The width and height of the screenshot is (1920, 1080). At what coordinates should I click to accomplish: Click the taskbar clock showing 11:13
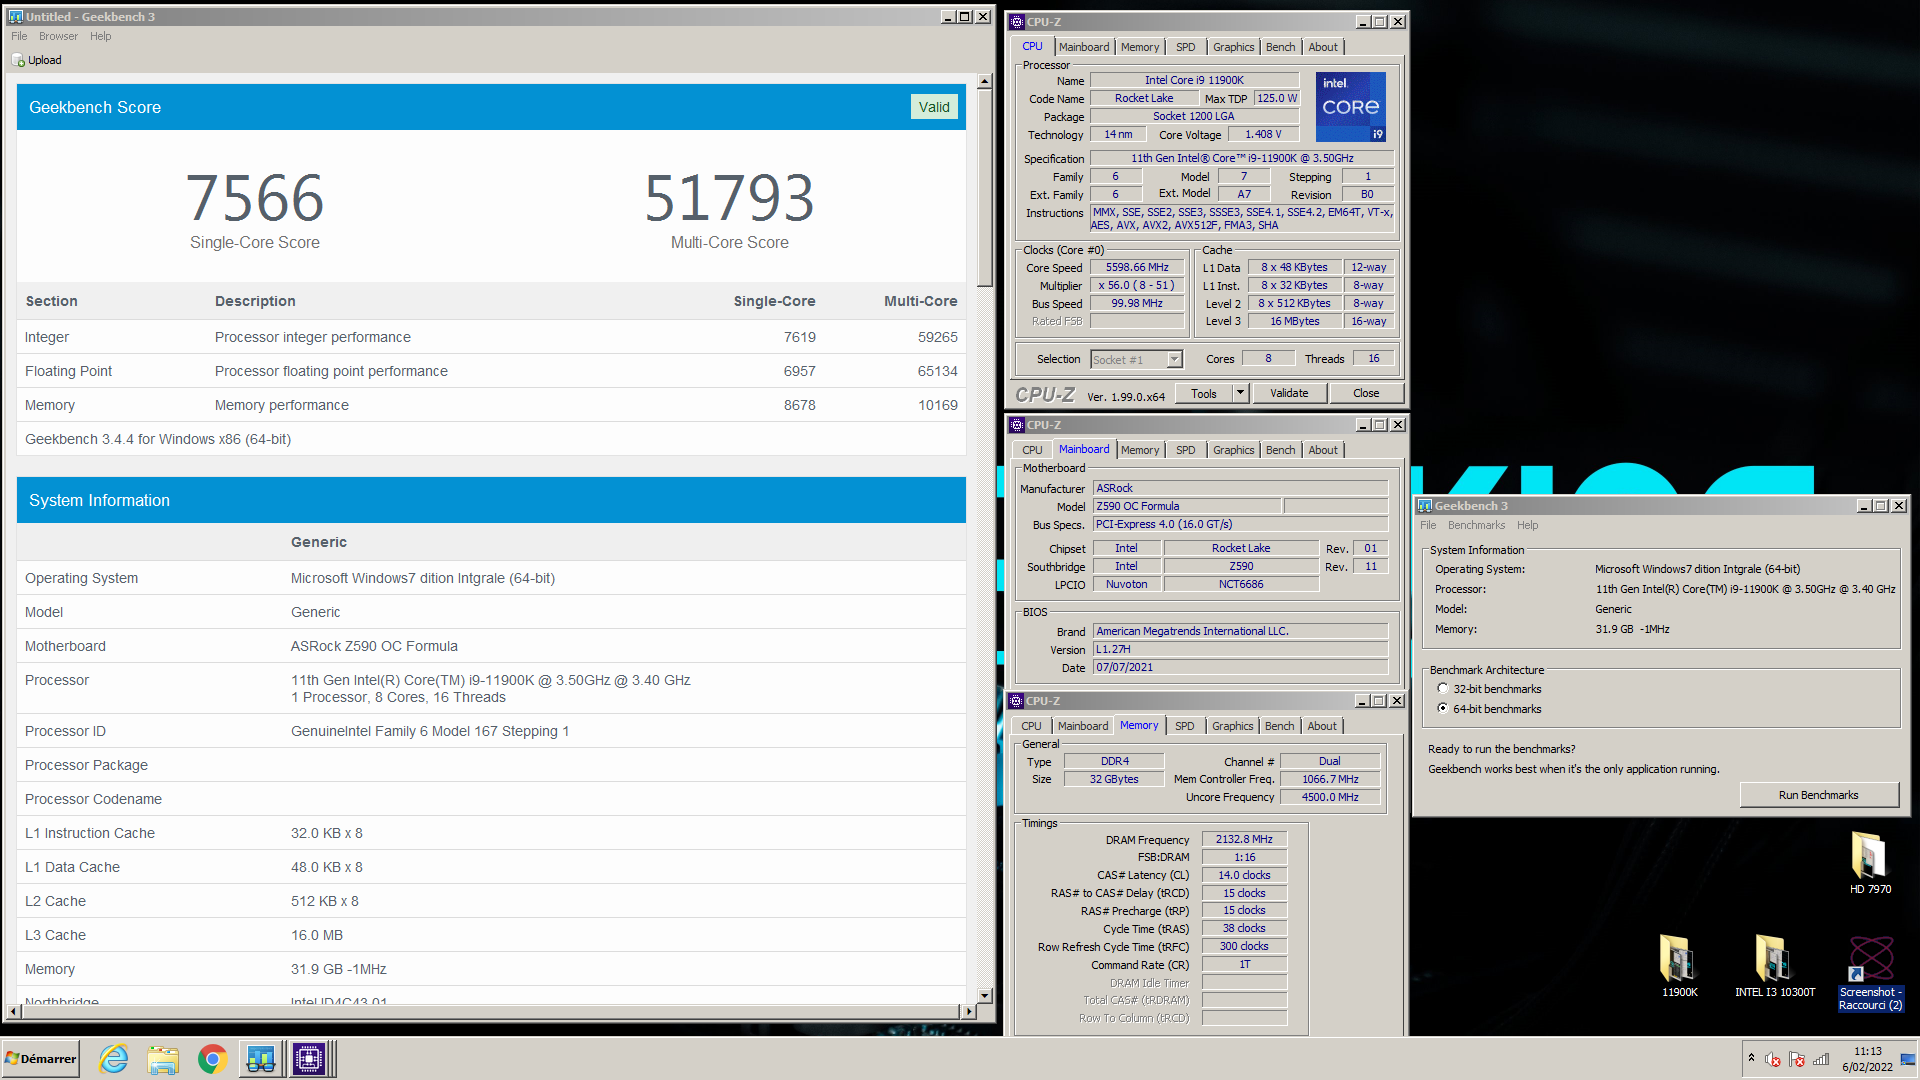(x=1867, y=1059)
